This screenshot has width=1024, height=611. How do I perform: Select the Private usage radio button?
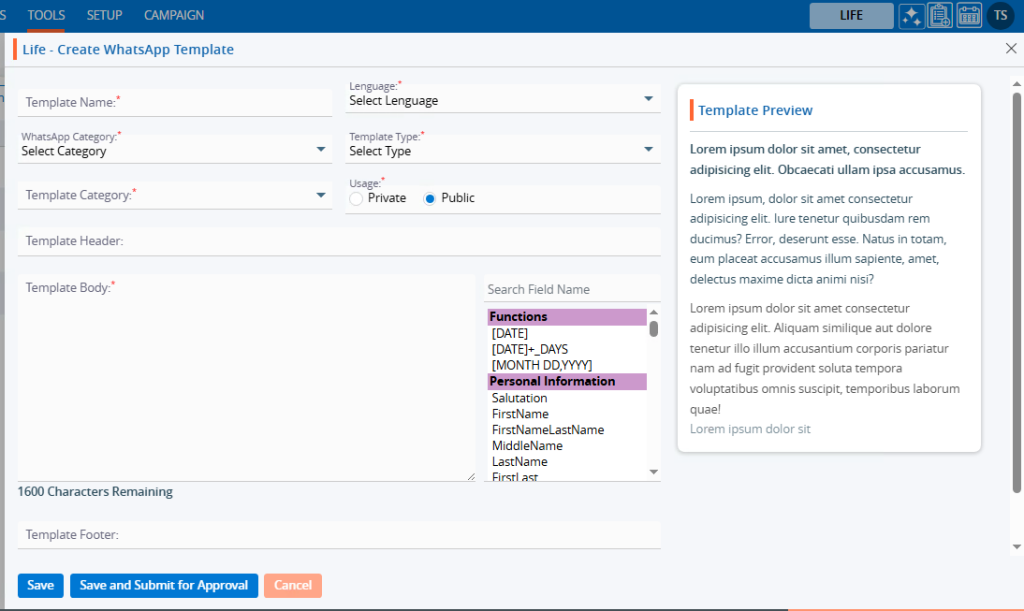tap(356, 199)
